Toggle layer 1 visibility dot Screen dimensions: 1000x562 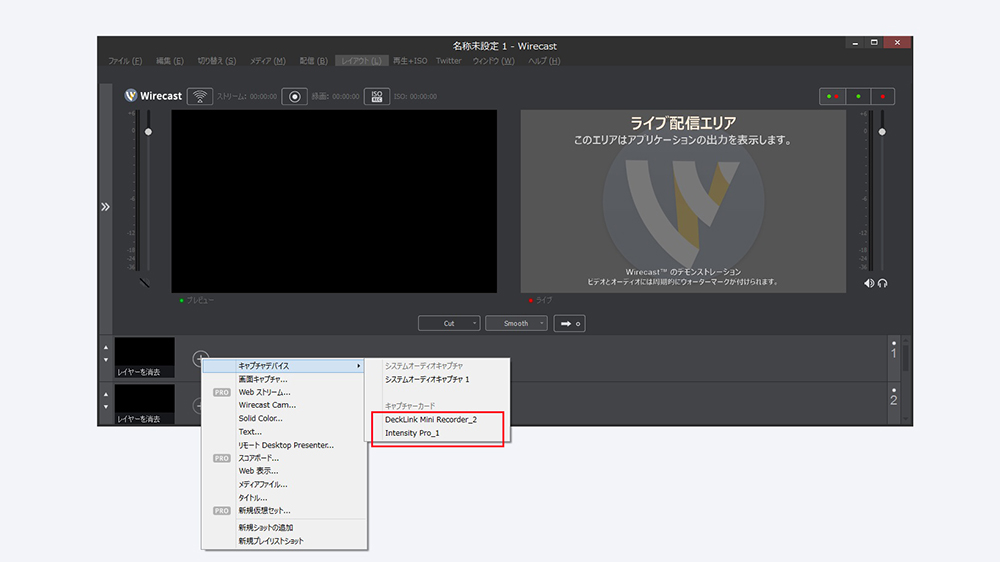coord(893,343)
